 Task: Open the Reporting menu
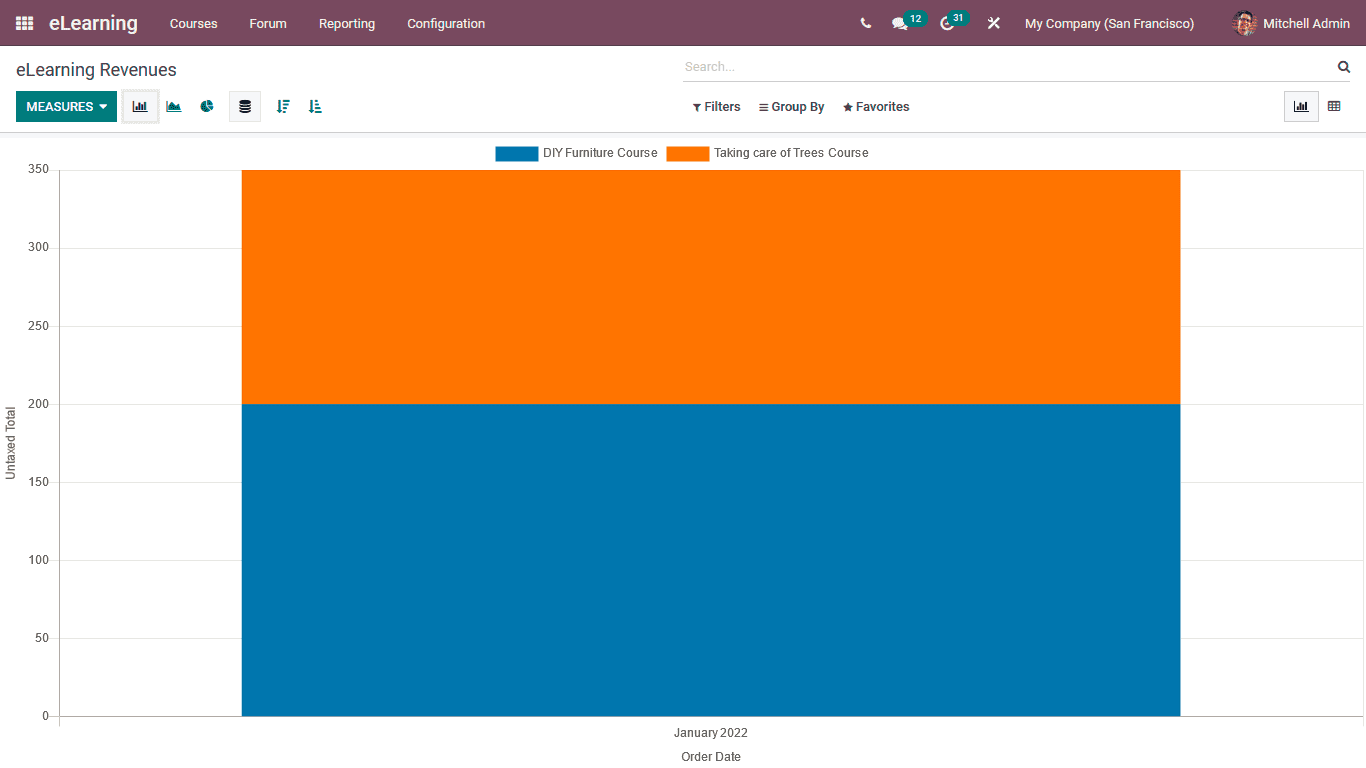[347, 23]
